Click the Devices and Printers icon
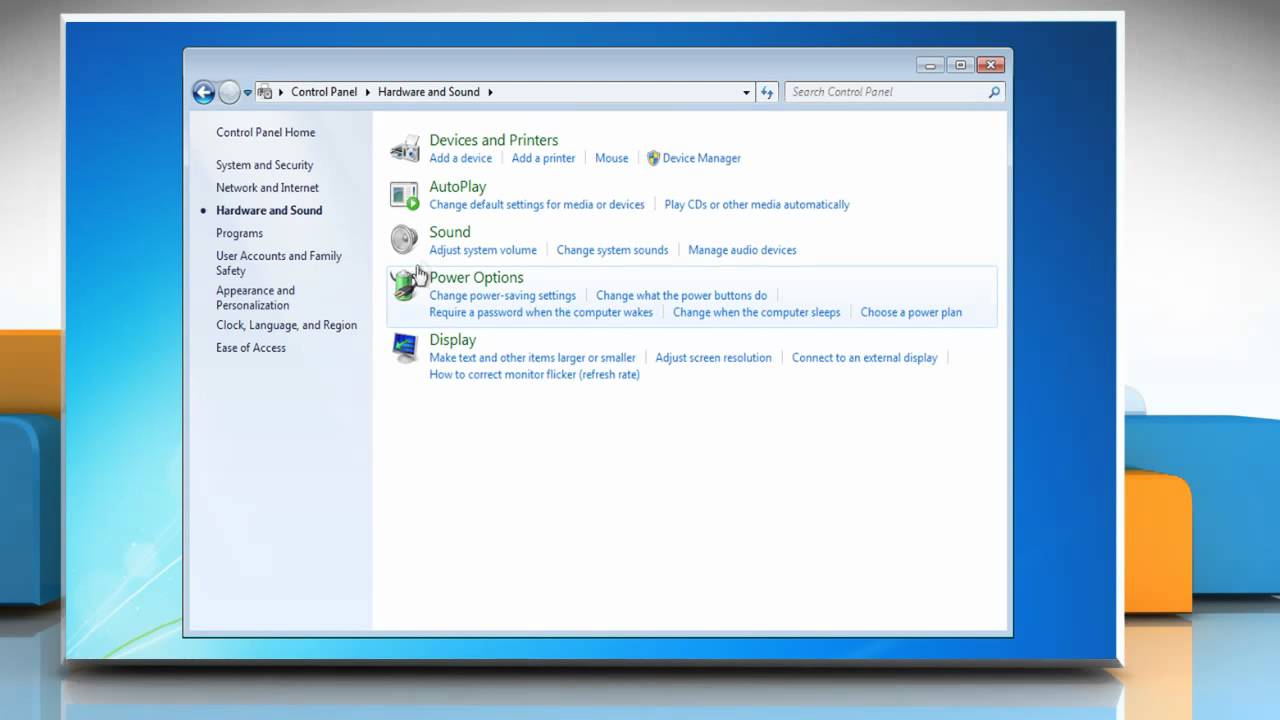Viewport: 1280px width, 720px height. pos(405,149)
